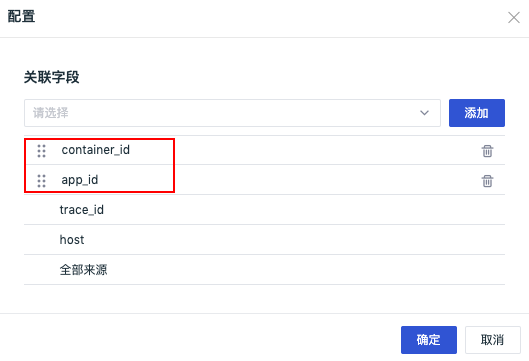Image resolution: width=529 pixels, height=361 pixels.
Task: Click the 关联字段 section heading
Action: click(x=52, y=77)
